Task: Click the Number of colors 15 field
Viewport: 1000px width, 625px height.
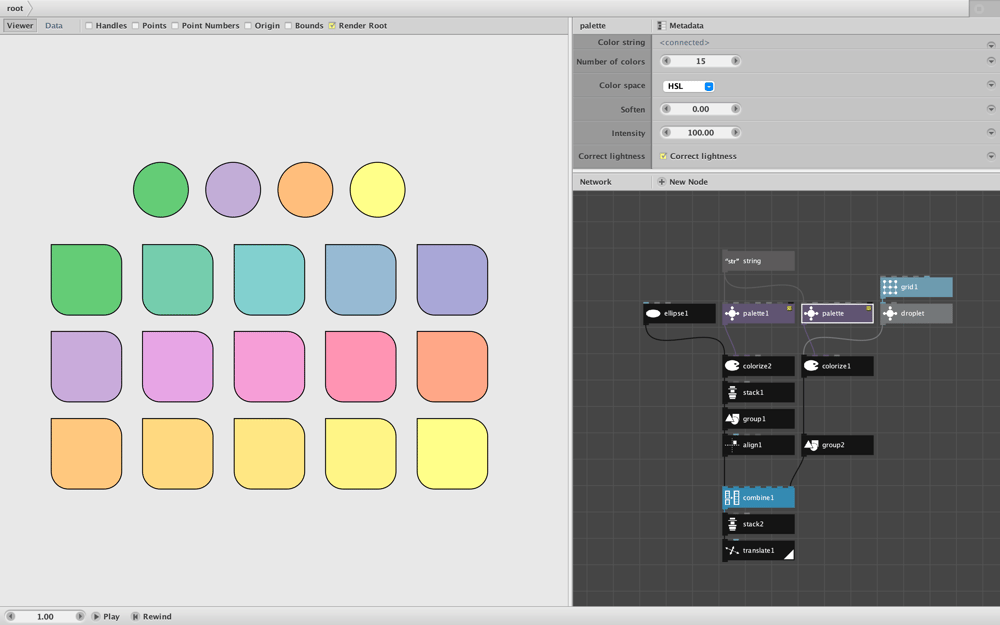Action: coord(701,61)
